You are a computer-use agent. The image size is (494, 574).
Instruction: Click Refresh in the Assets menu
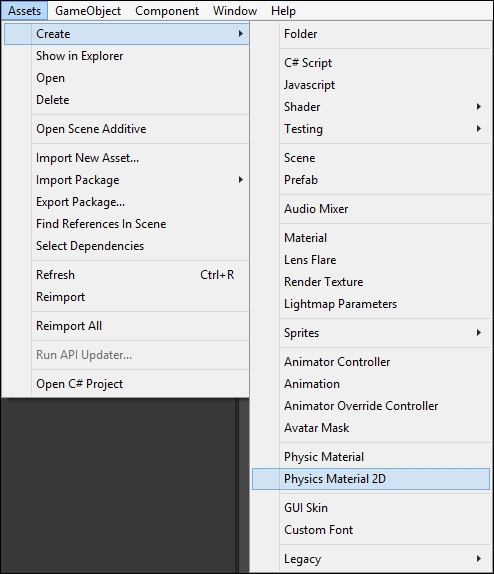[x=127, y=275]
